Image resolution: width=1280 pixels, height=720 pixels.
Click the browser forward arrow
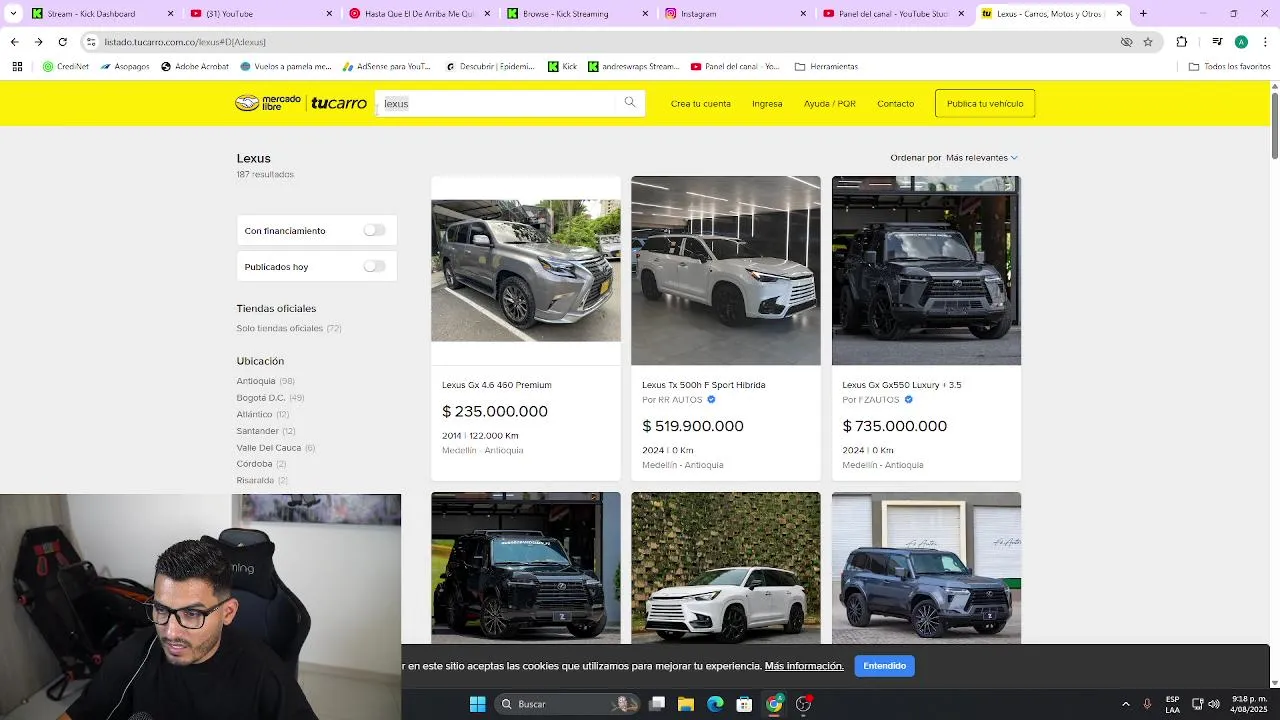pyautogui.click(x=38, y=42)
